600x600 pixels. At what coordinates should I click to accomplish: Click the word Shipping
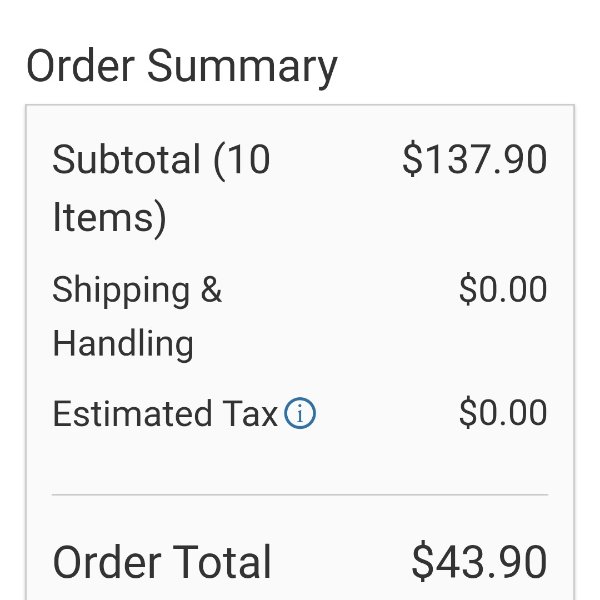point(121,291)
